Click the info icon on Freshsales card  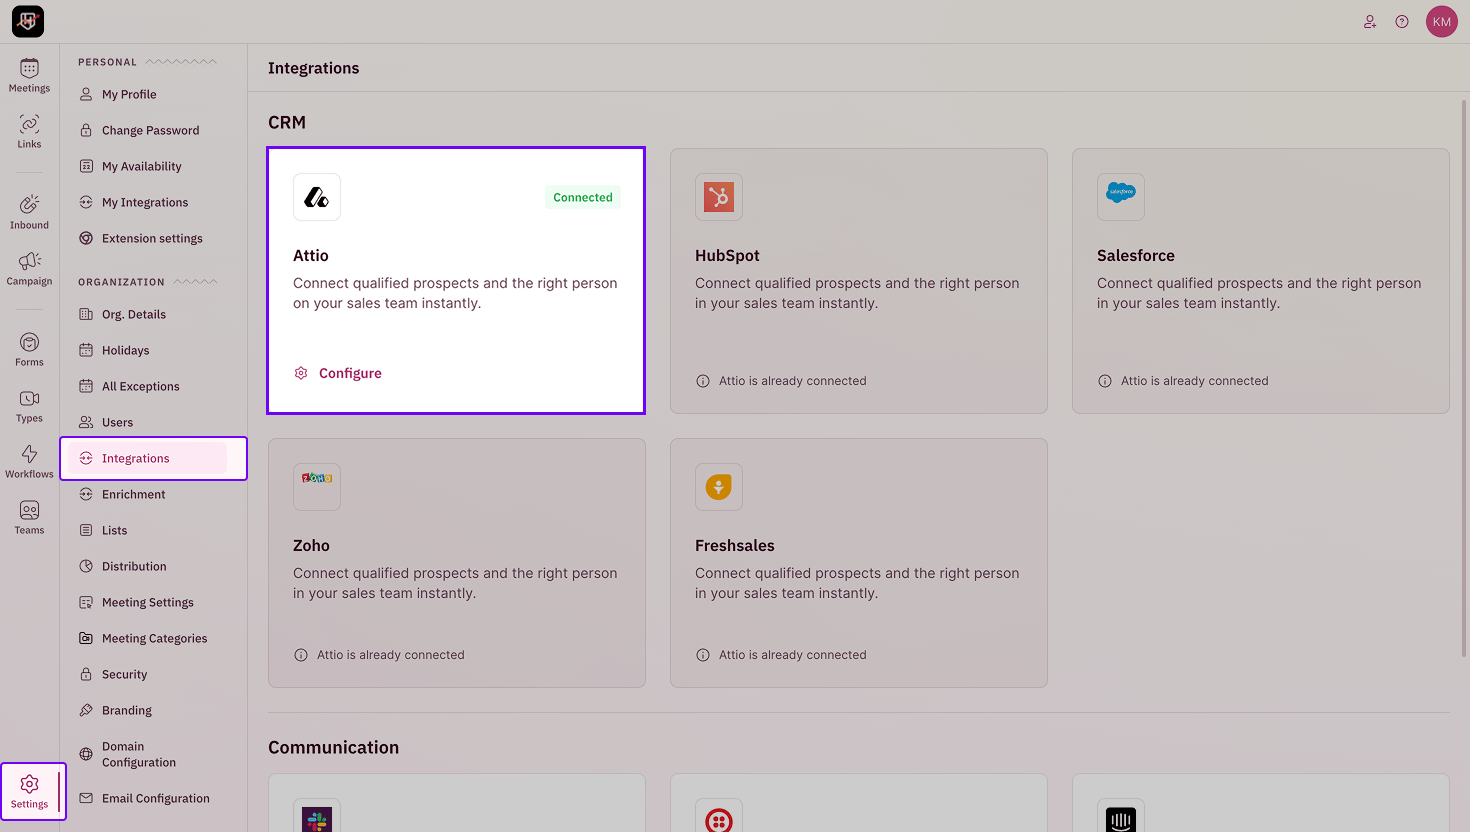[703, 655]
